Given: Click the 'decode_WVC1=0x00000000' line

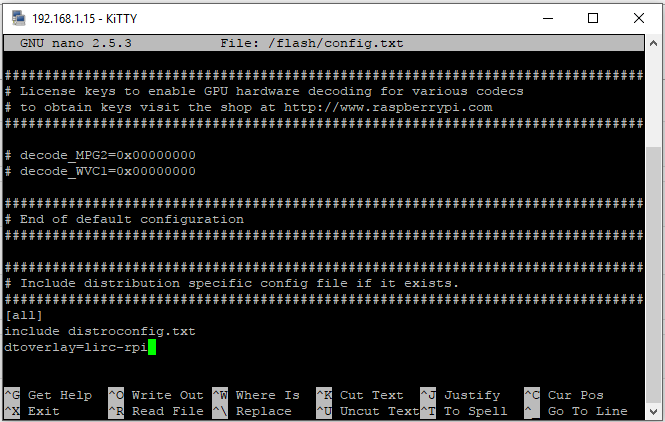Looking at the screenshot, I should tap(101, 171).
